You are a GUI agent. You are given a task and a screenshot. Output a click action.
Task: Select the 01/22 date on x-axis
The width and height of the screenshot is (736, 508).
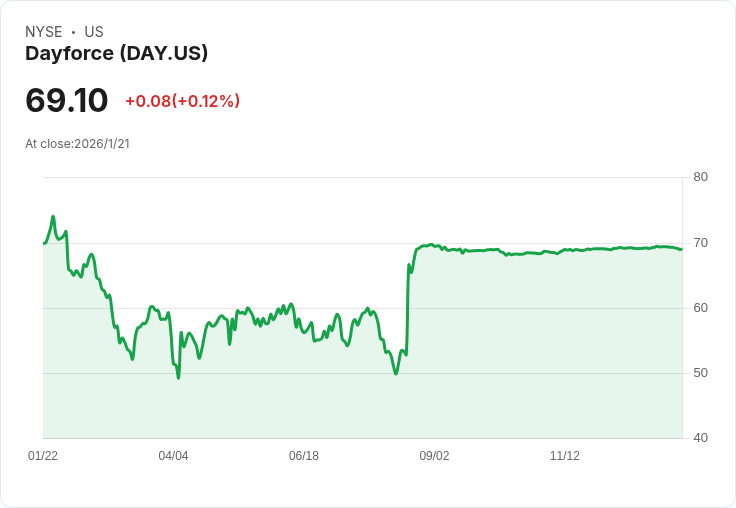click(x=43, y=456)
